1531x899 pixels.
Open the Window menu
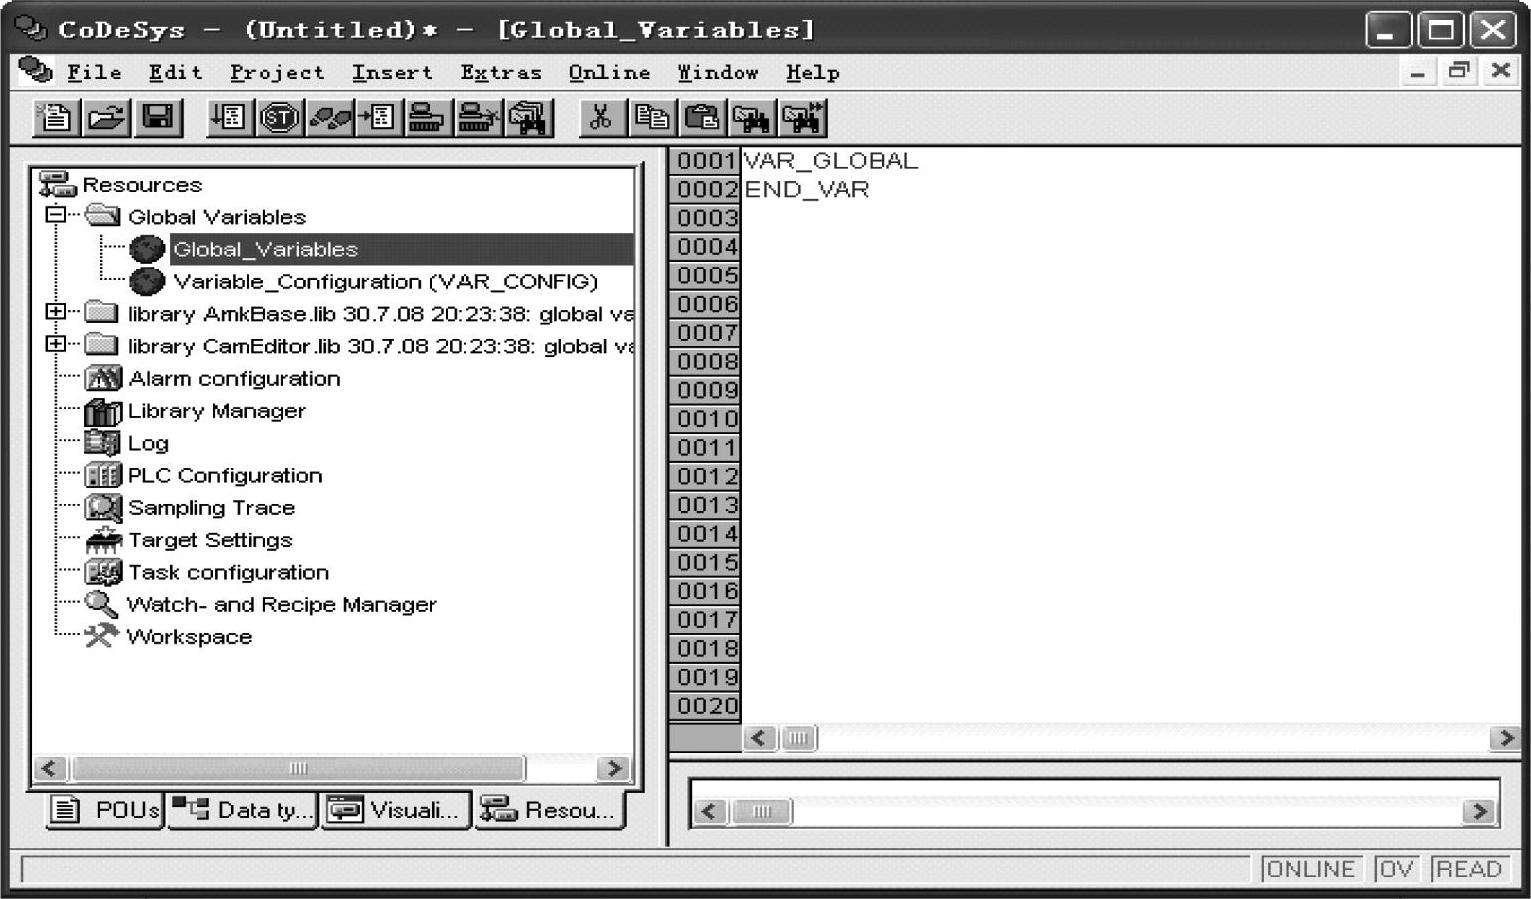[x=718, y=73]
